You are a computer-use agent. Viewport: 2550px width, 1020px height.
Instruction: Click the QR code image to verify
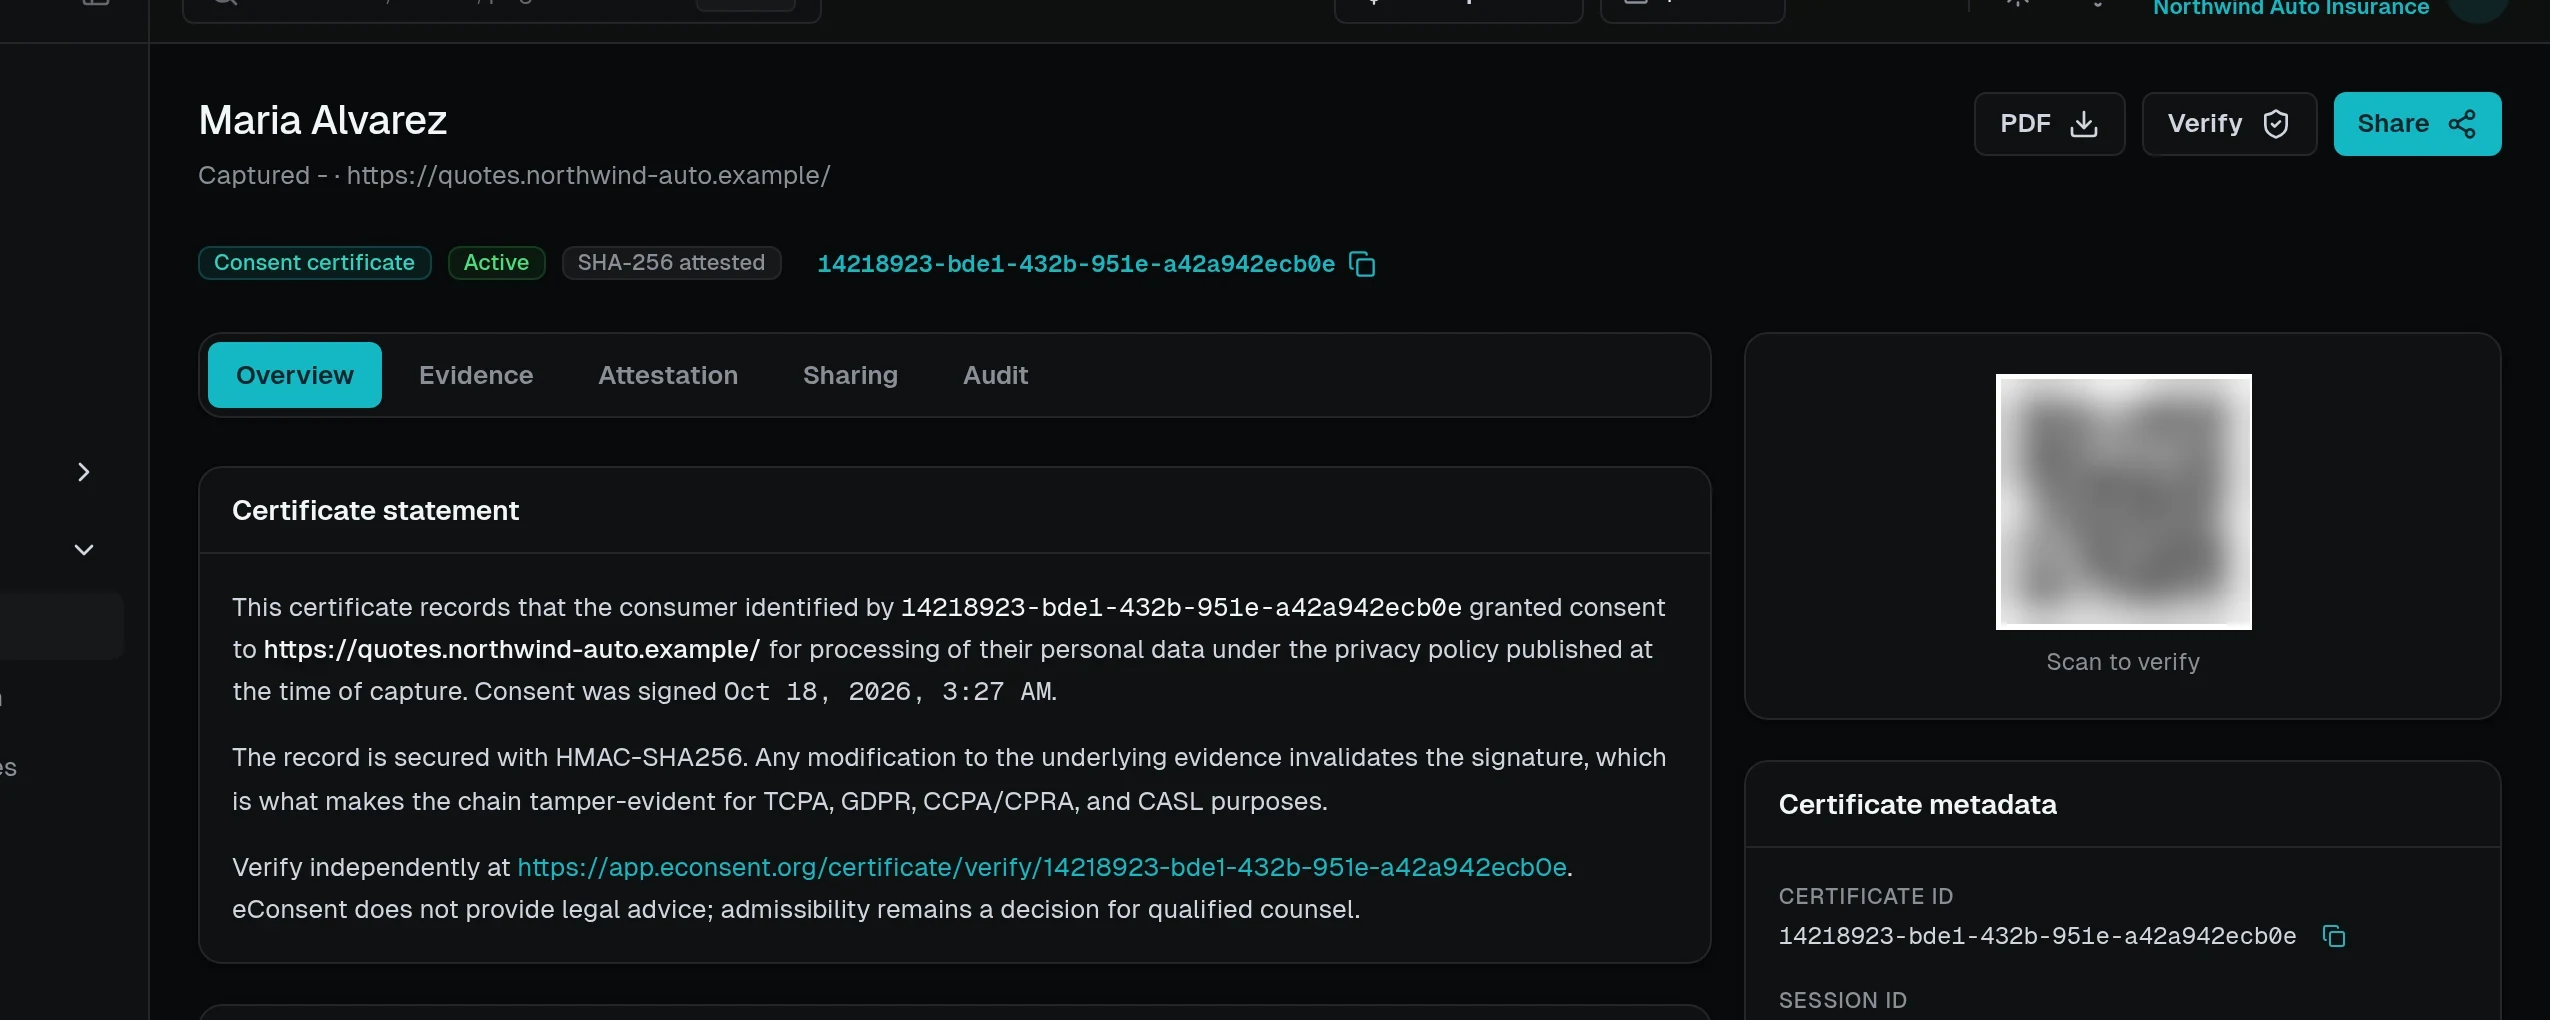[x=2124, y=502]
